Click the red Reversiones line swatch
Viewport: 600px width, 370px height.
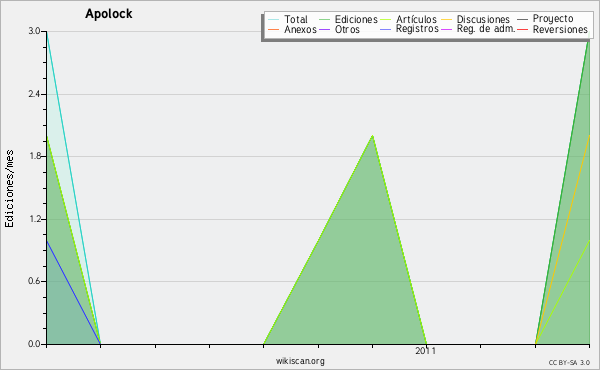click(x=522, y=29)
